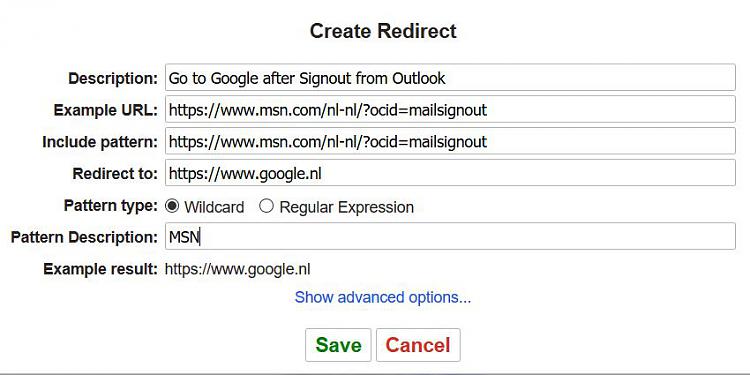Cancel creating the redirect
This screenshot has width=750, height=375.
point(418,345)
